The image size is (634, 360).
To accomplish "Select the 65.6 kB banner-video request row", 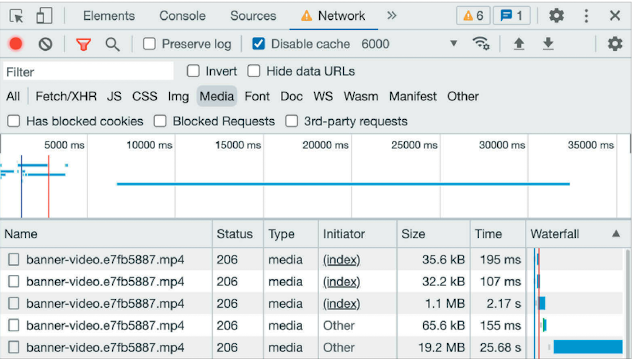I will [311, 325].
